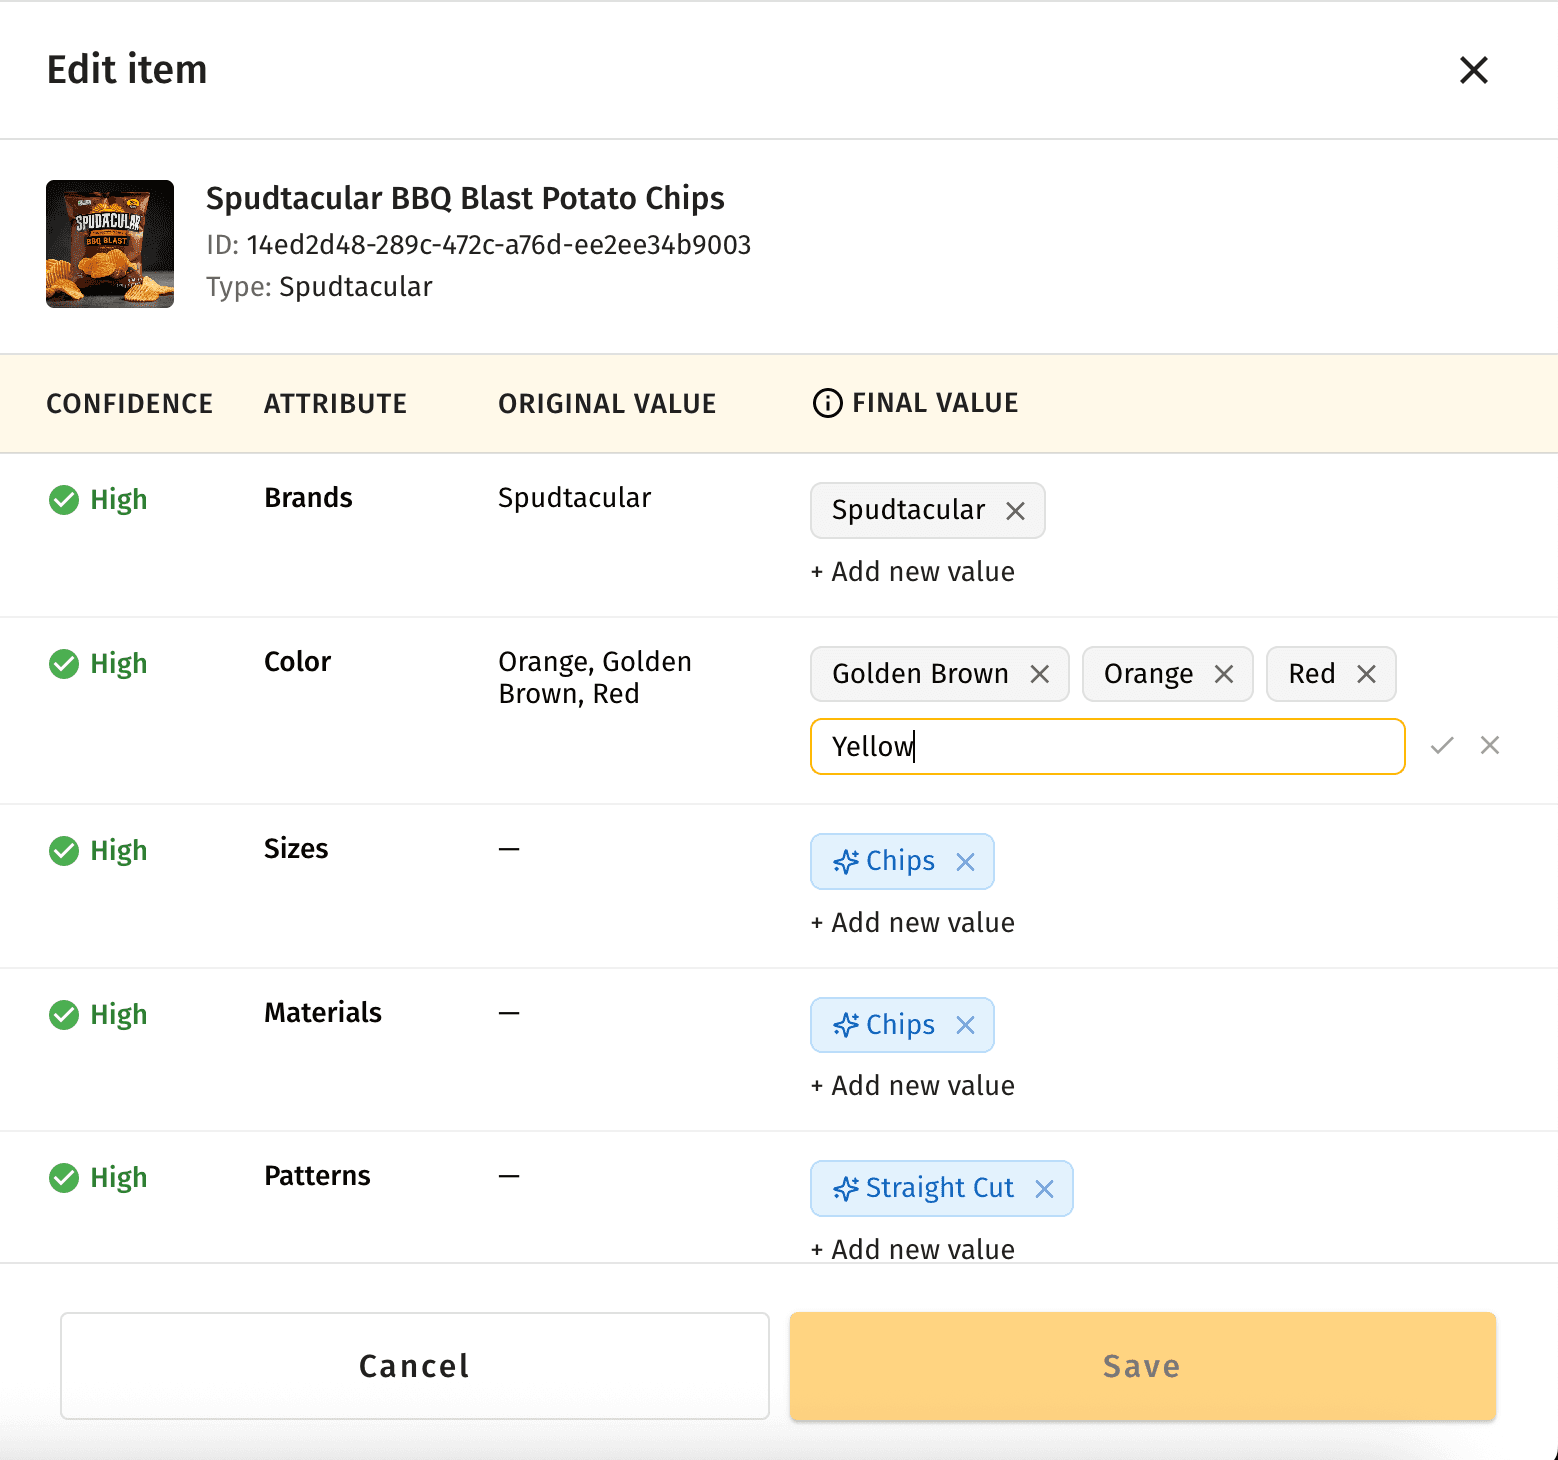Discard the Yellow color entry
The image size is (1558, 1460).
tap(1490, 745)
